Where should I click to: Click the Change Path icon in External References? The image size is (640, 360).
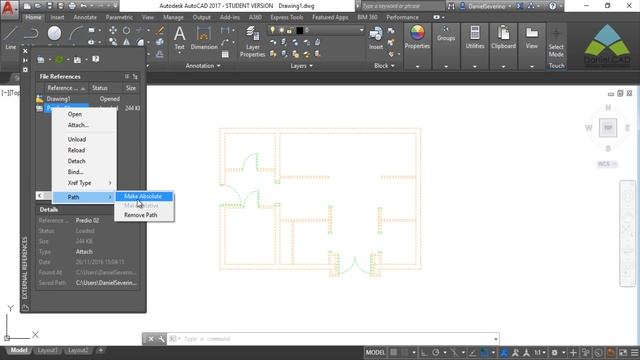click(x=77, y=60)
